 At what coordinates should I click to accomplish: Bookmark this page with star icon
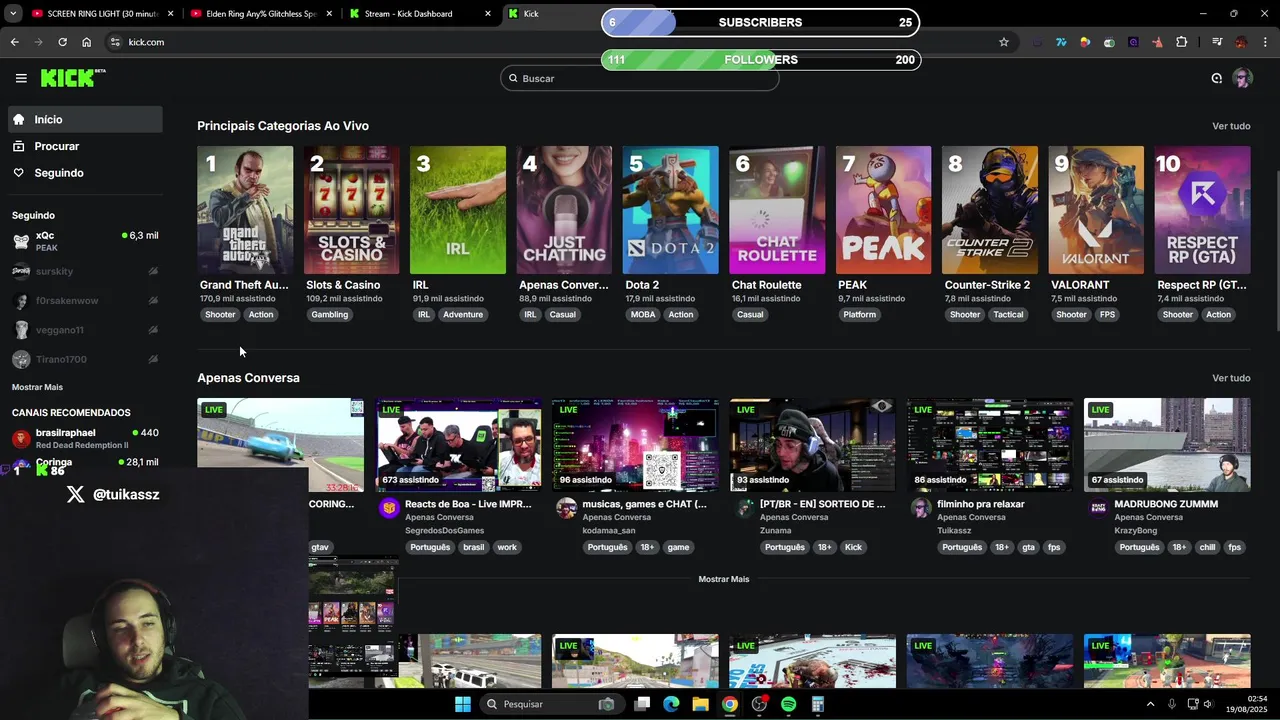pyautogui.click(x=1004, y=42)
